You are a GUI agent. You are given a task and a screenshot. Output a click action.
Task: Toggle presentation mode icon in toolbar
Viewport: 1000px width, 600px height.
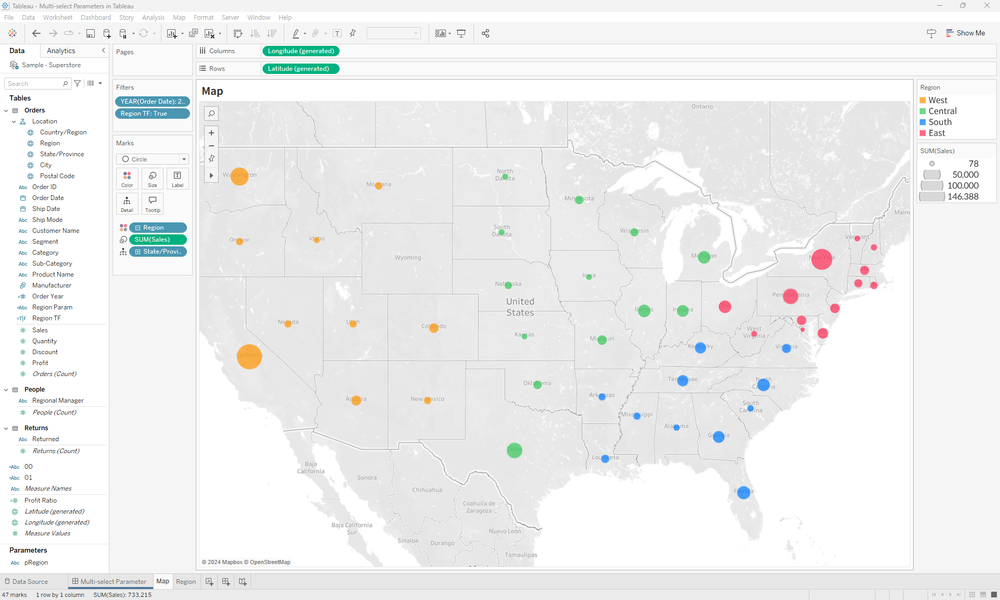pyautogui.click(x=461, y=33)
